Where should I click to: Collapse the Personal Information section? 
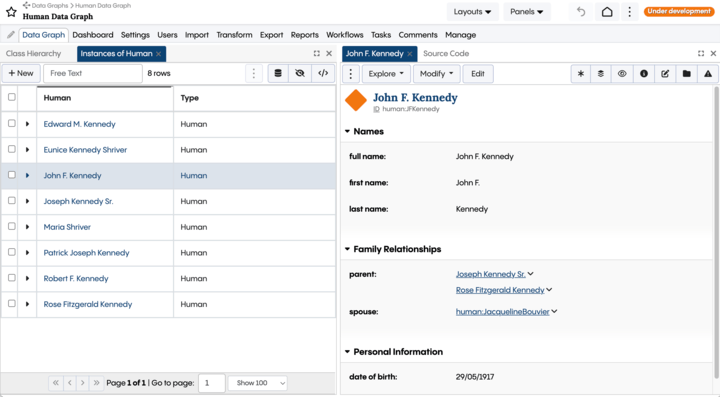(348, 352)
